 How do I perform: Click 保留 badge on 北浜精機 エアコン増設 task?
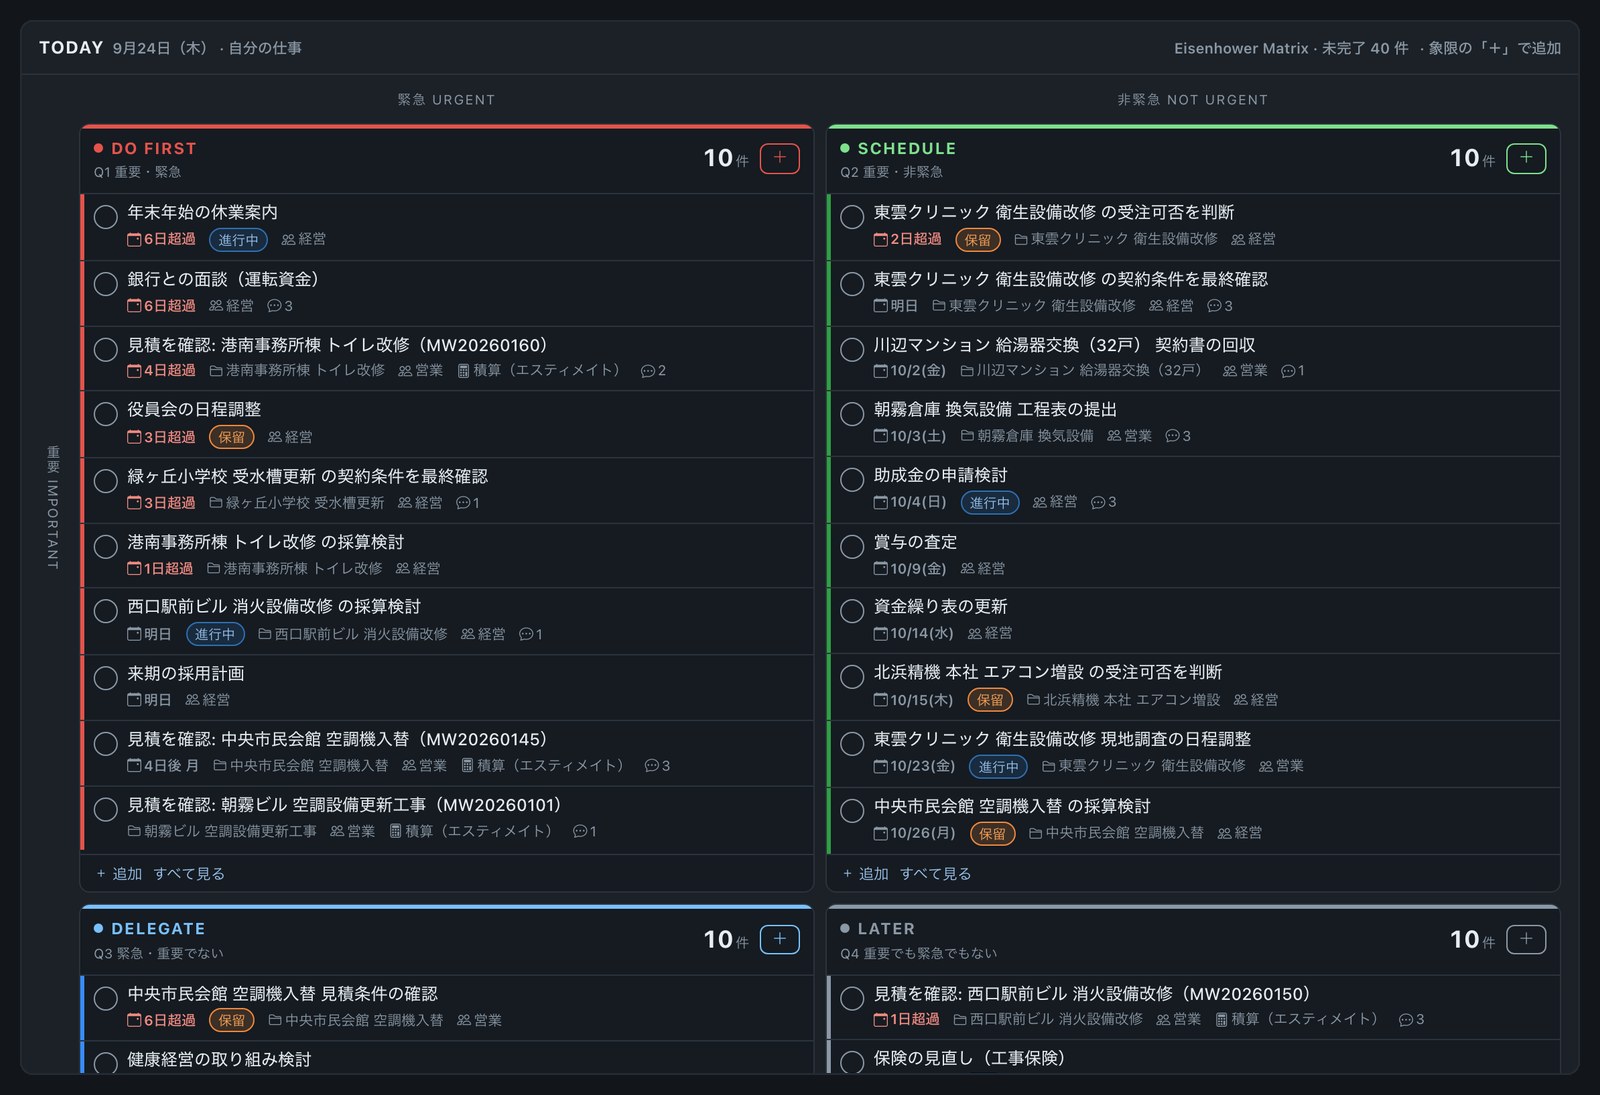[990, 700]
